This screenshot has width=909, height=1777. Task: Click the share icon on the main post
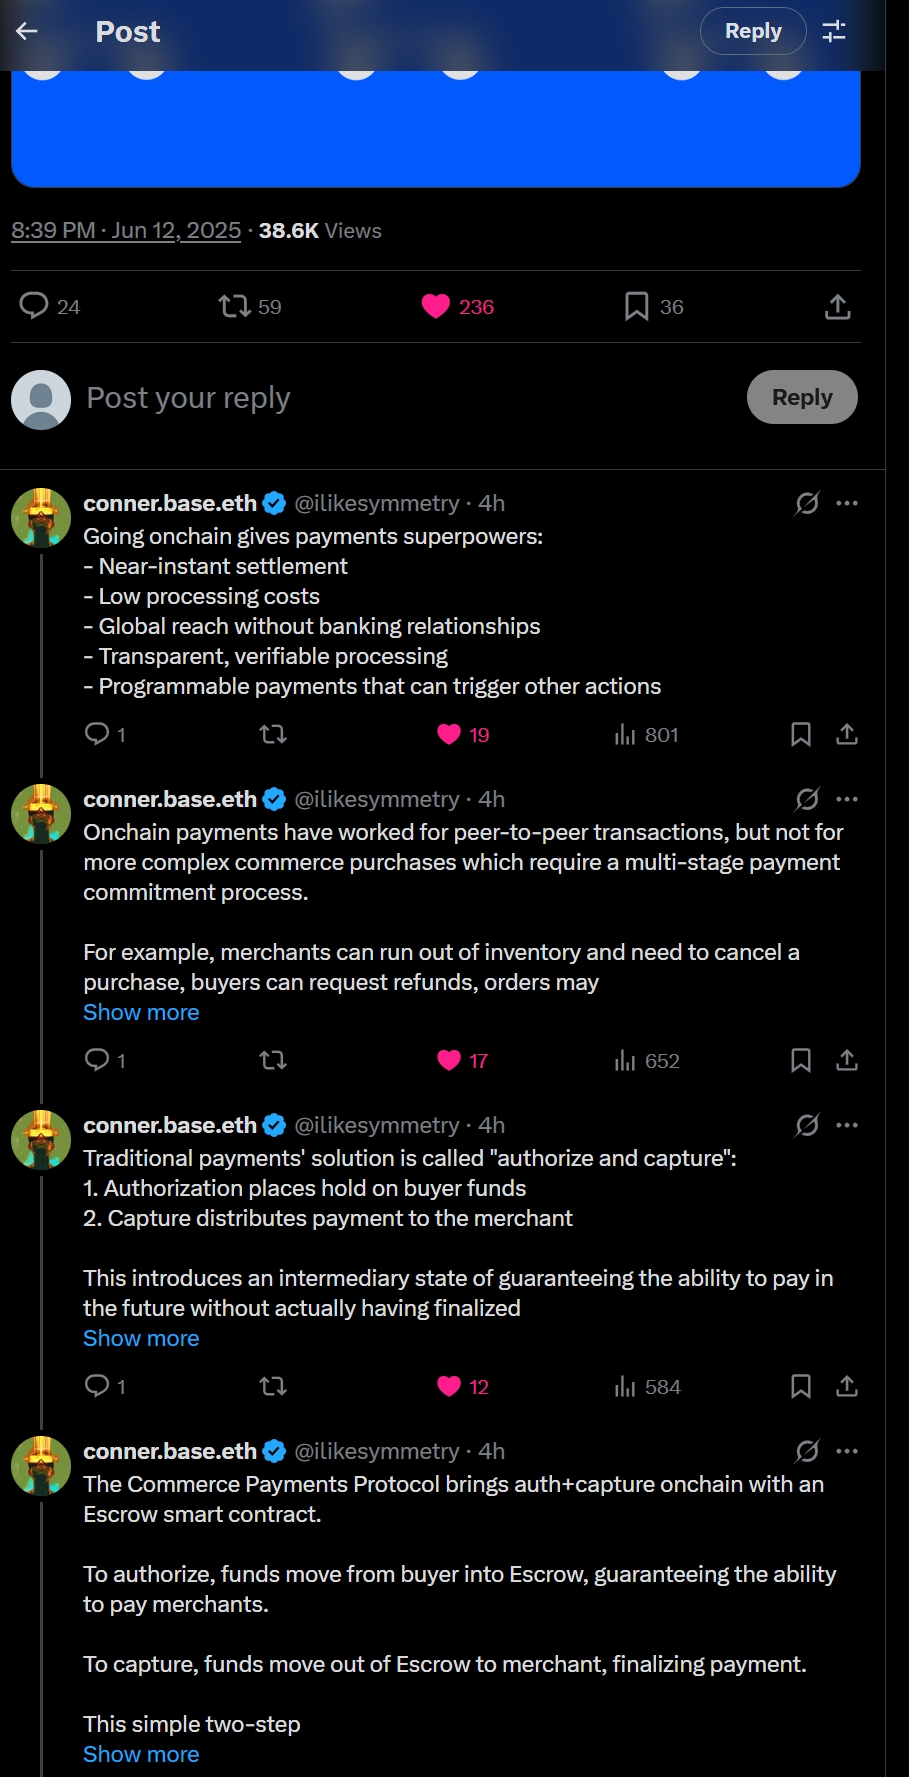[837, 307]
